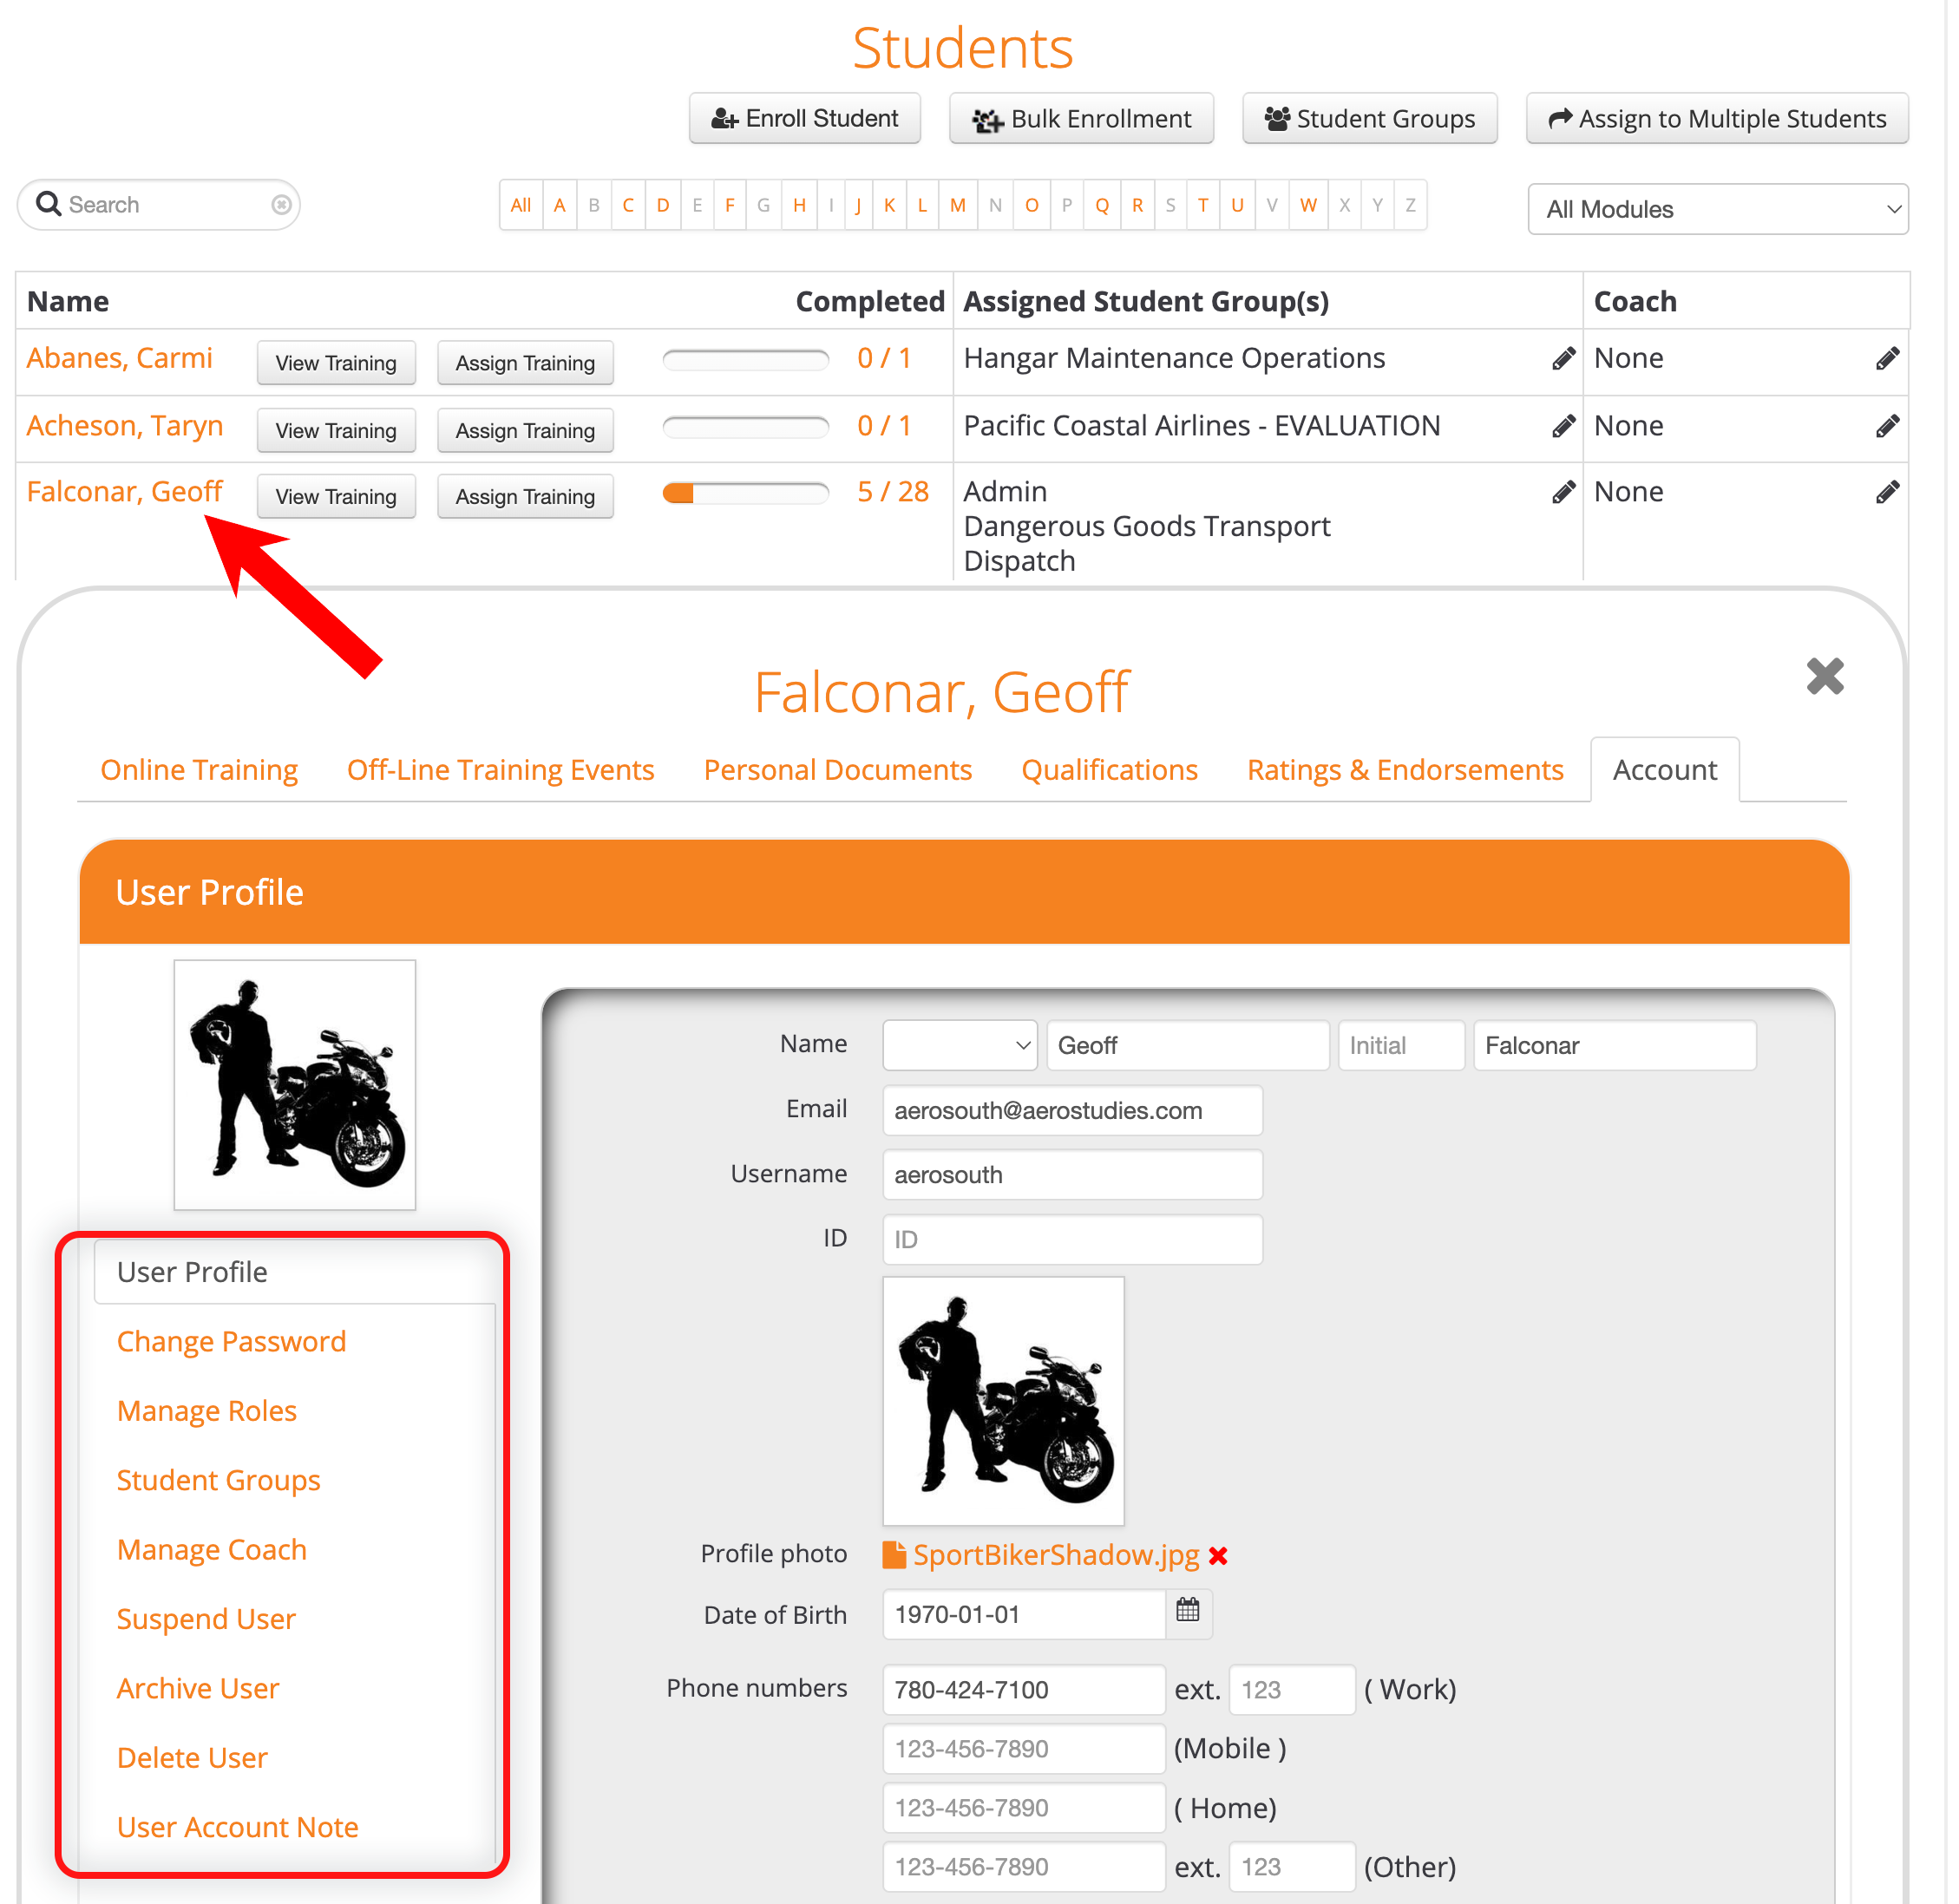Open the Date of Birth calendar picker

click(1188, 1611)
